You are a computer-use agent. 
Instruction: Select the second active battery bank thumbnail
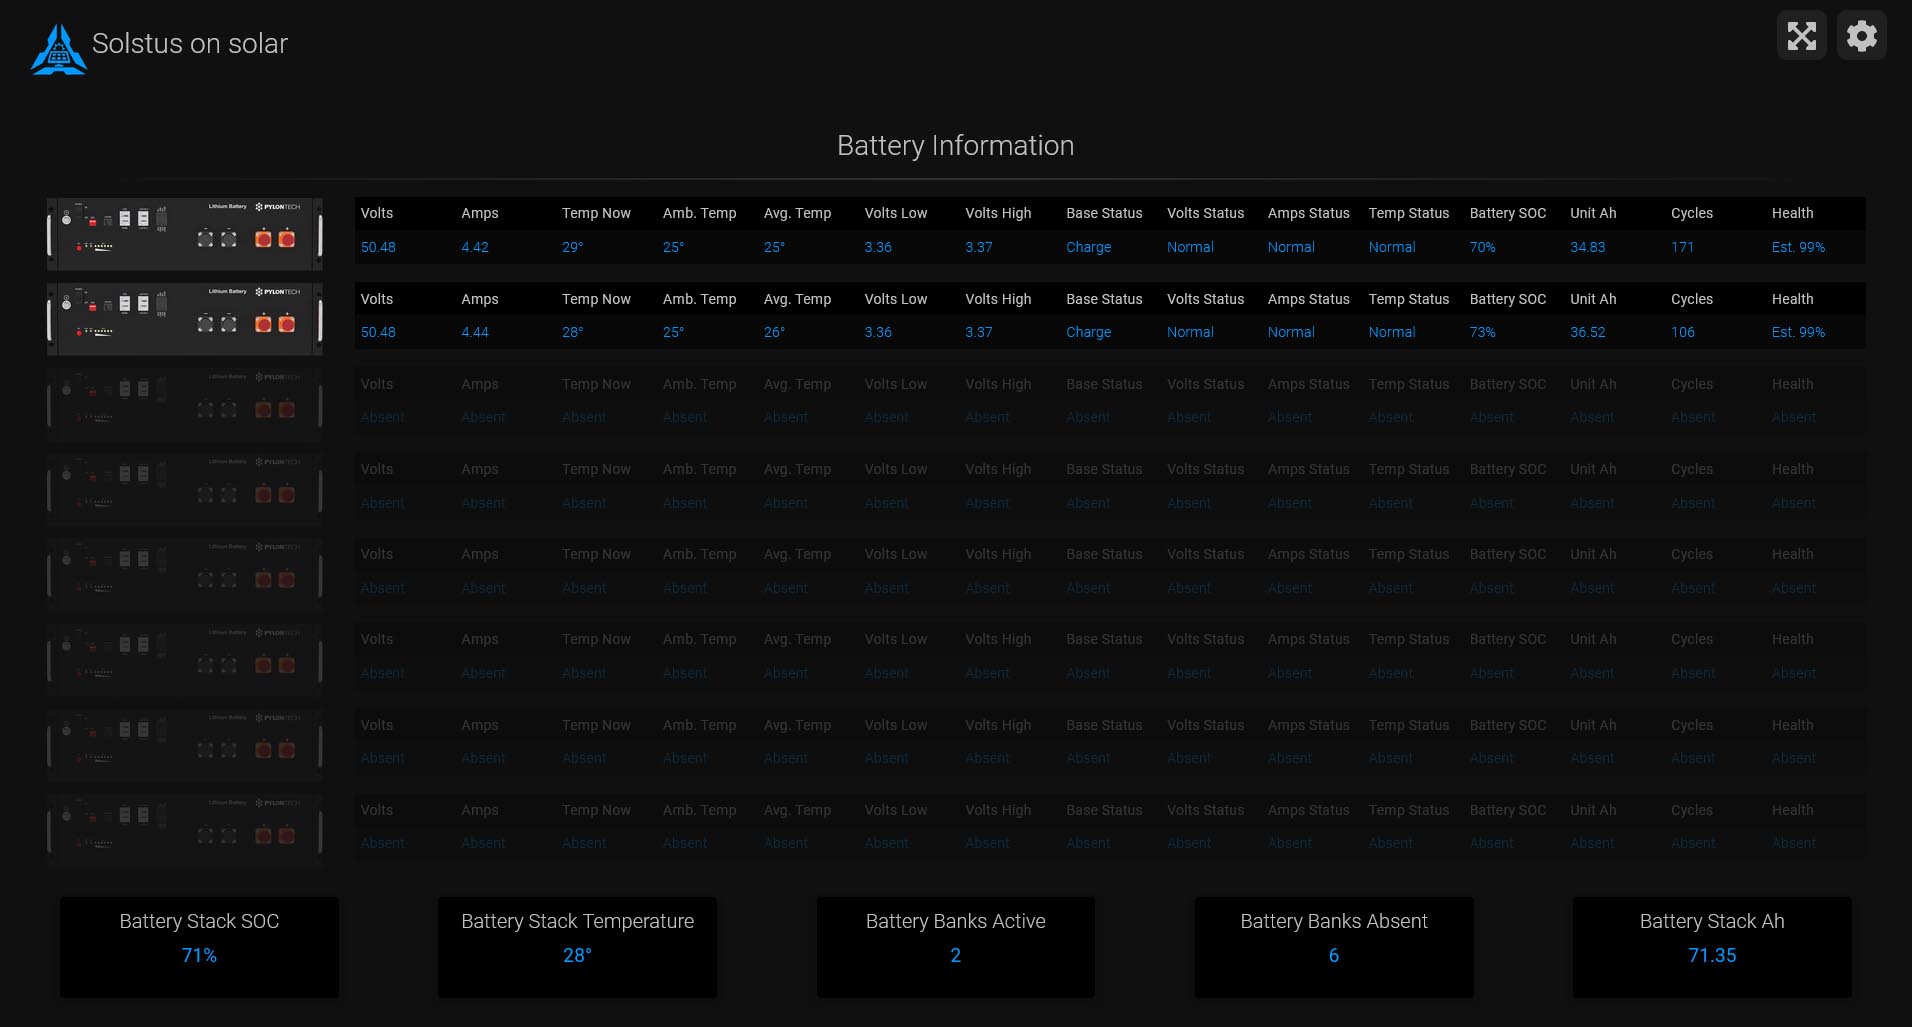184,318
